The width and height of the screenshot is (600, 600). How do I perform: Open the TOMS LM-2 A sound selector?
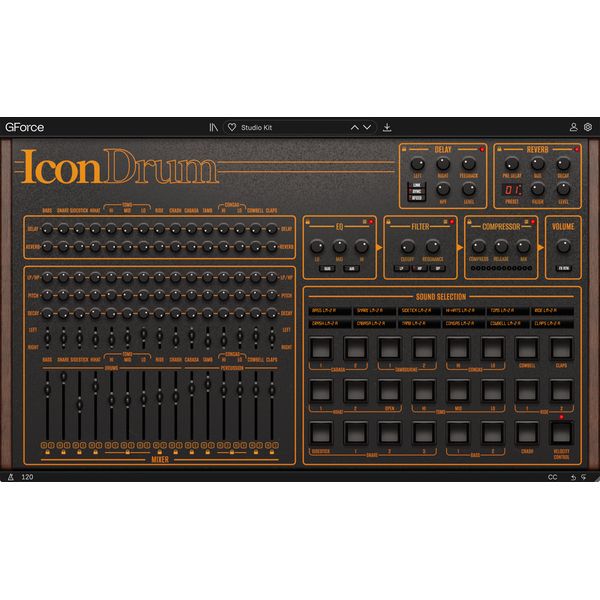508,311
